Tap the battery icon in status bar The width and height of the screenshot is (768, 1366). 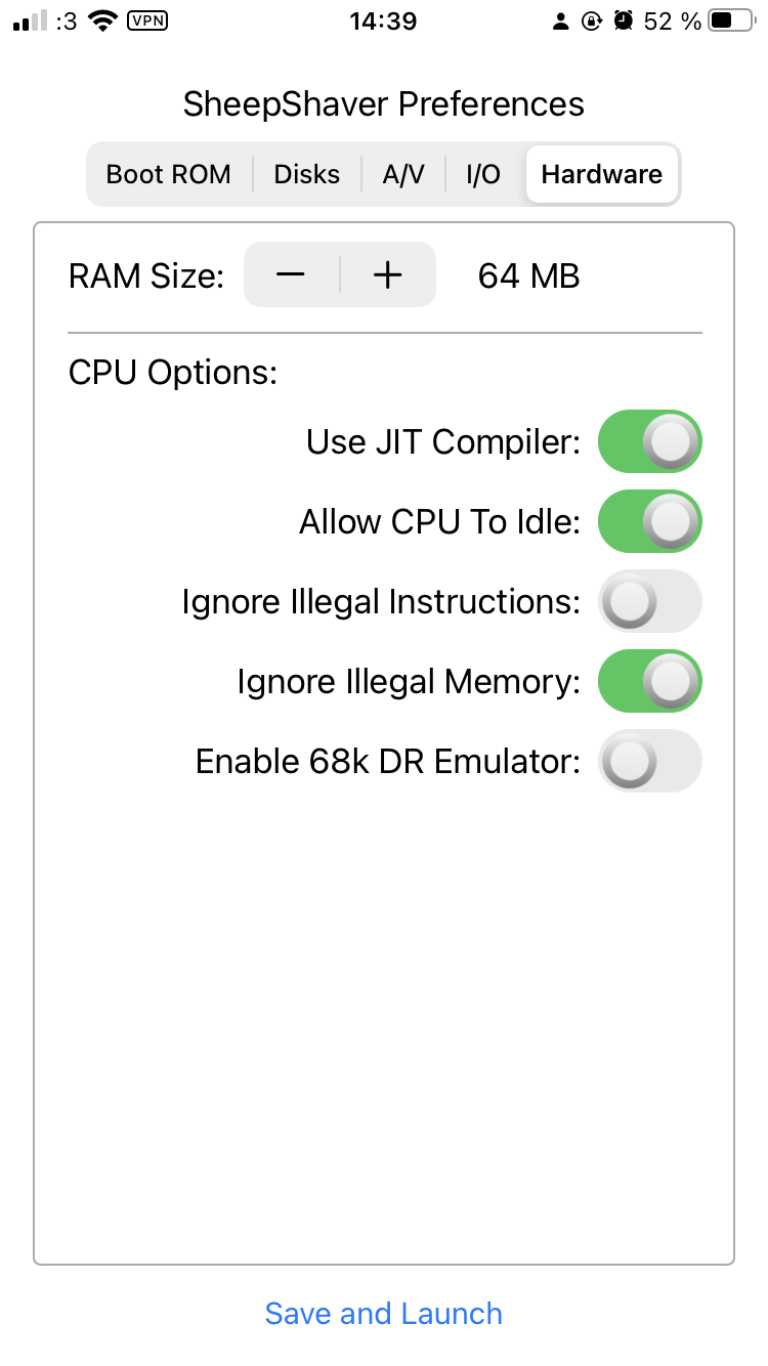[x=730, y=21]
